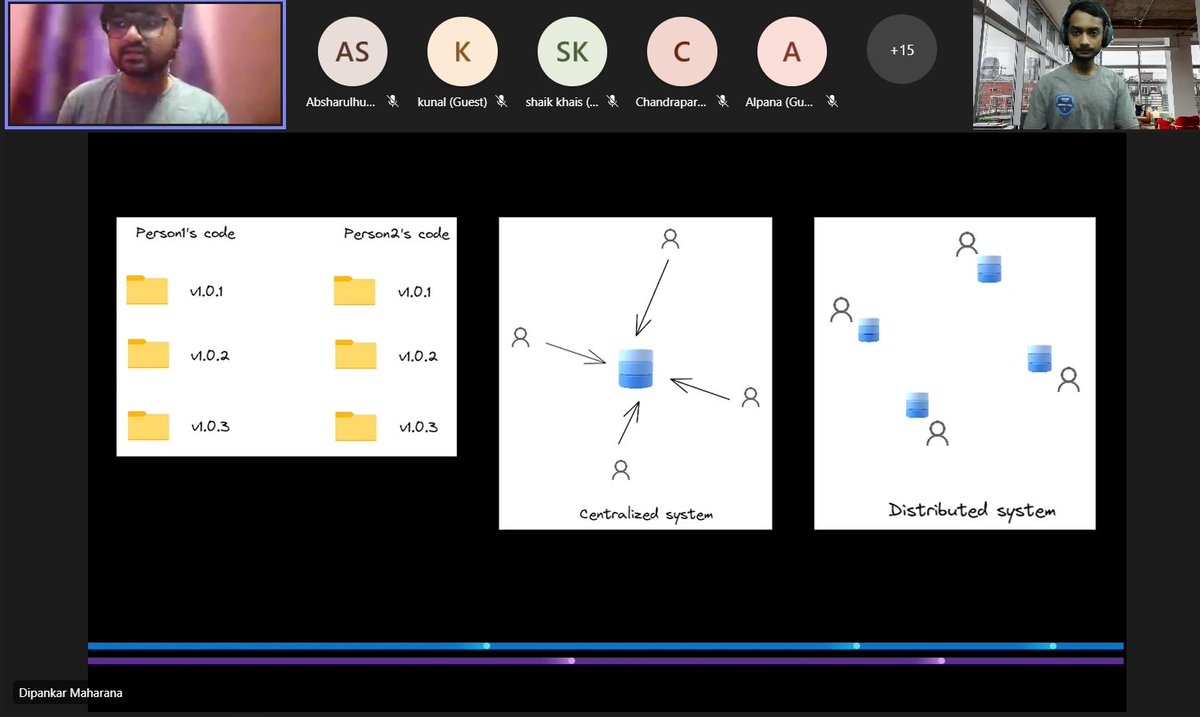Click the topmost user icon in Distributed system

point(966,244)
